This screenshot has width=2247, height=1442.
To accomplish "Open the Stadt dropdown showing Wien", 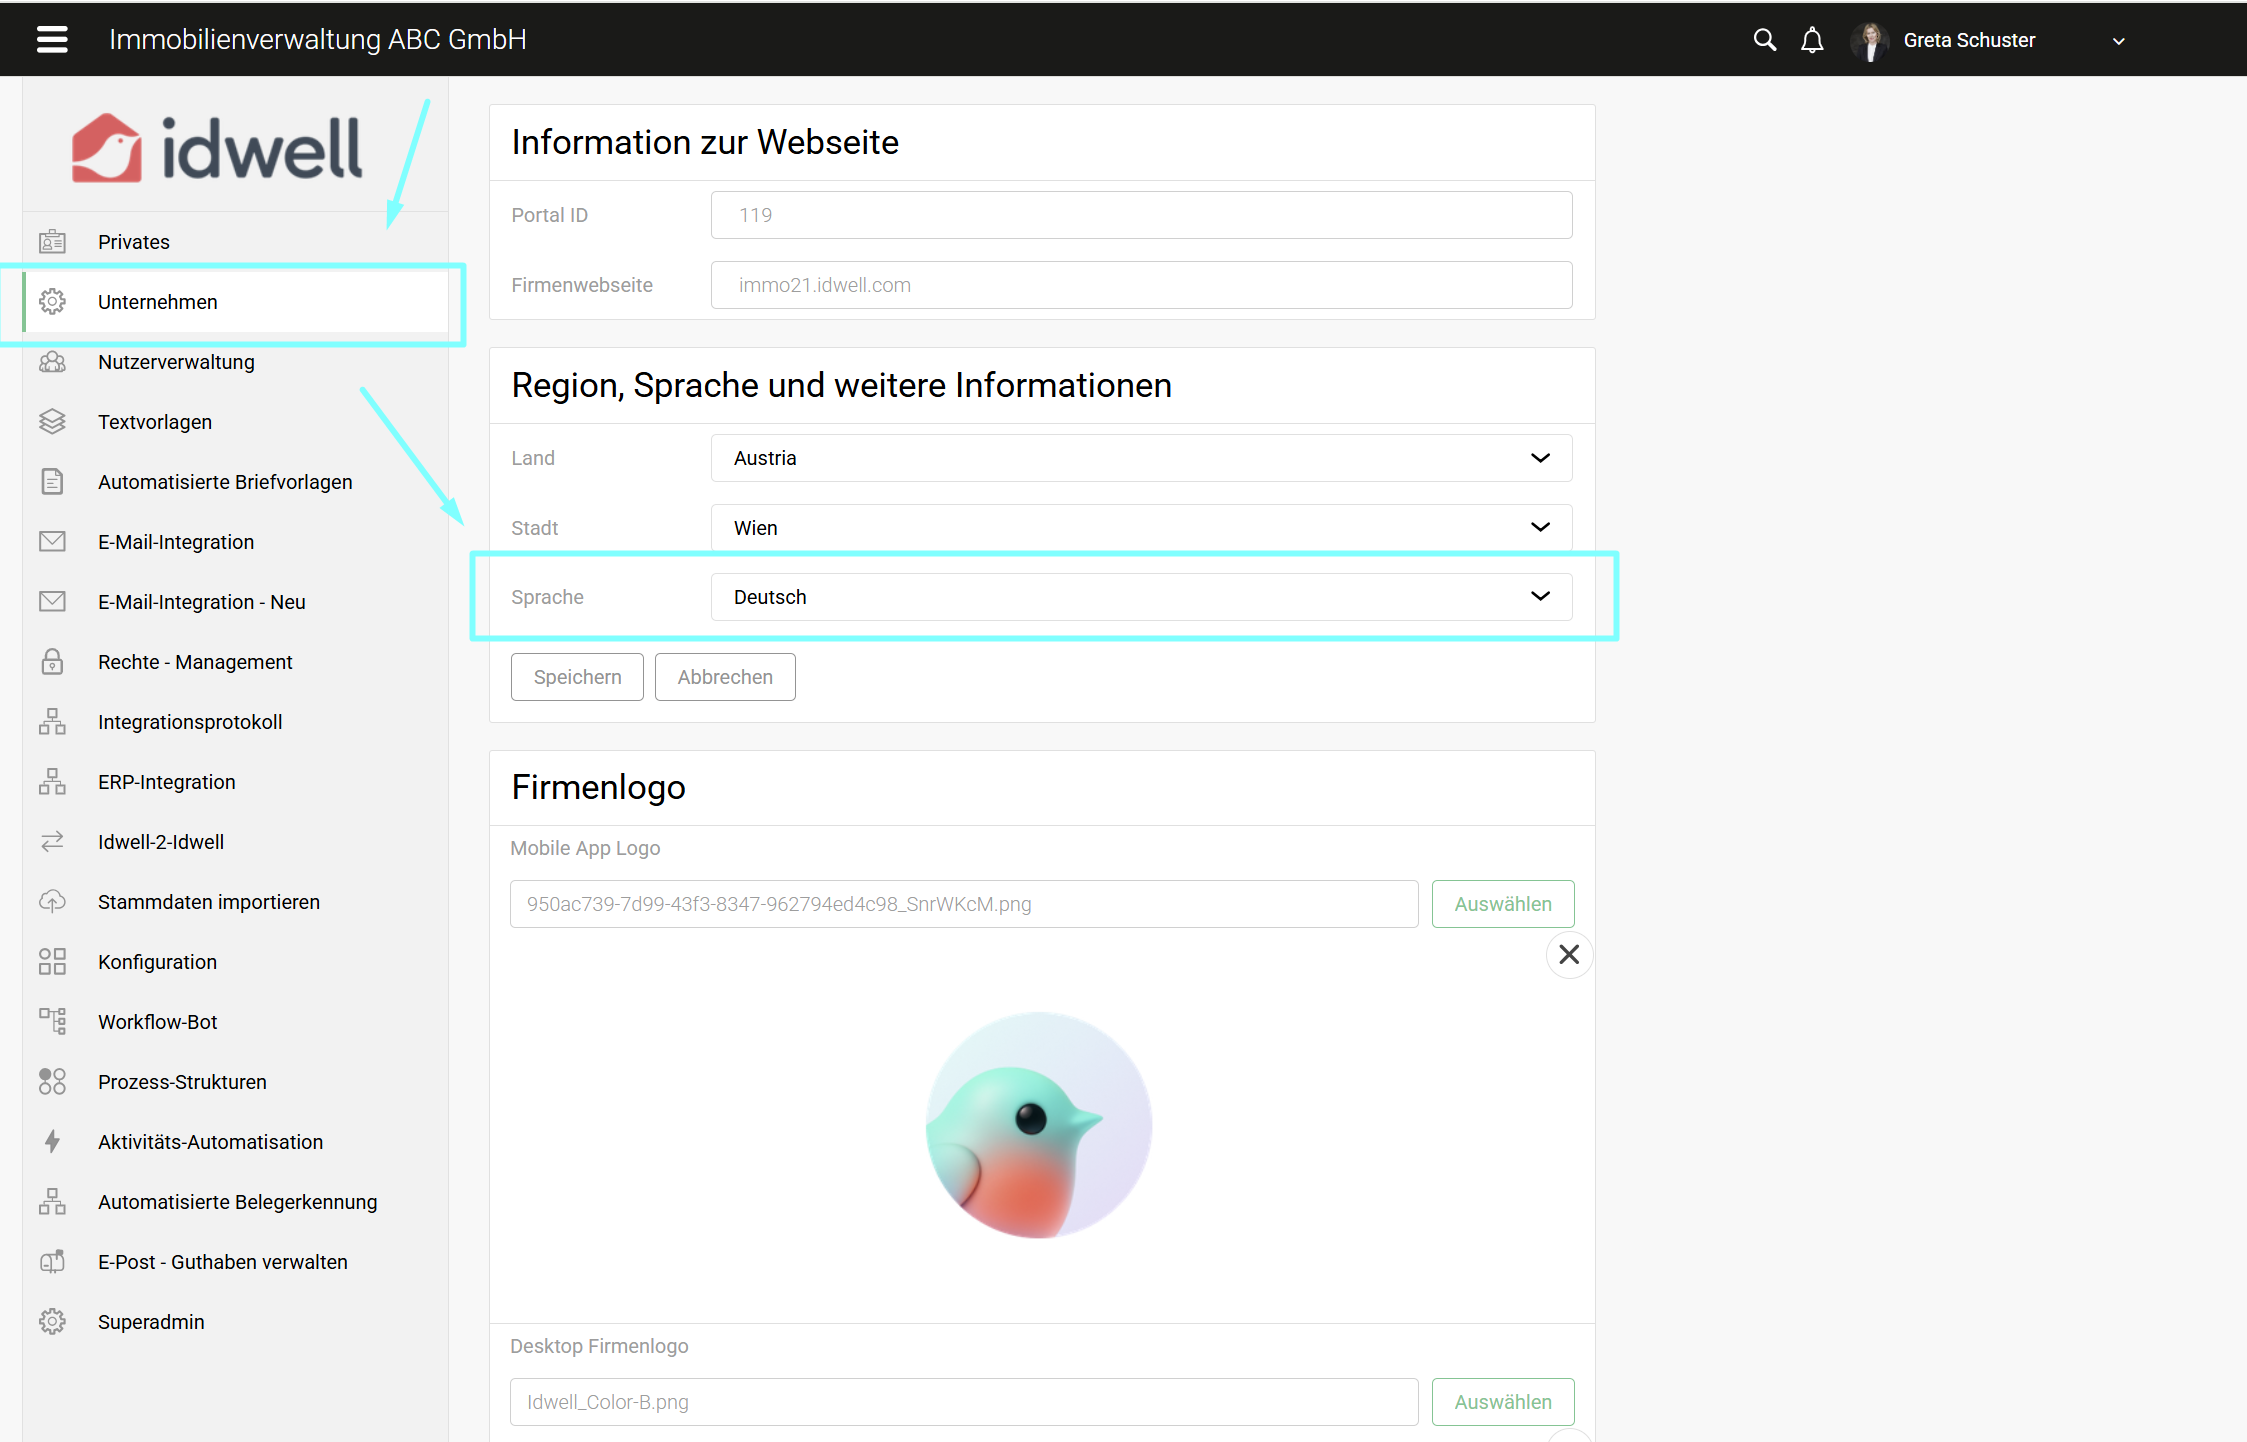I will 1140,527.
